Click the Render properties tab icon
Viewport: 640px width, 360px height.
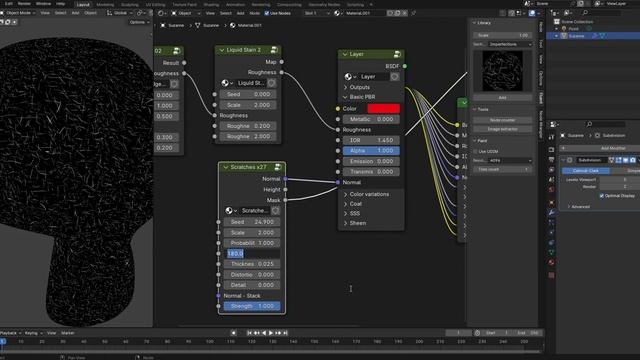(551, 149)
